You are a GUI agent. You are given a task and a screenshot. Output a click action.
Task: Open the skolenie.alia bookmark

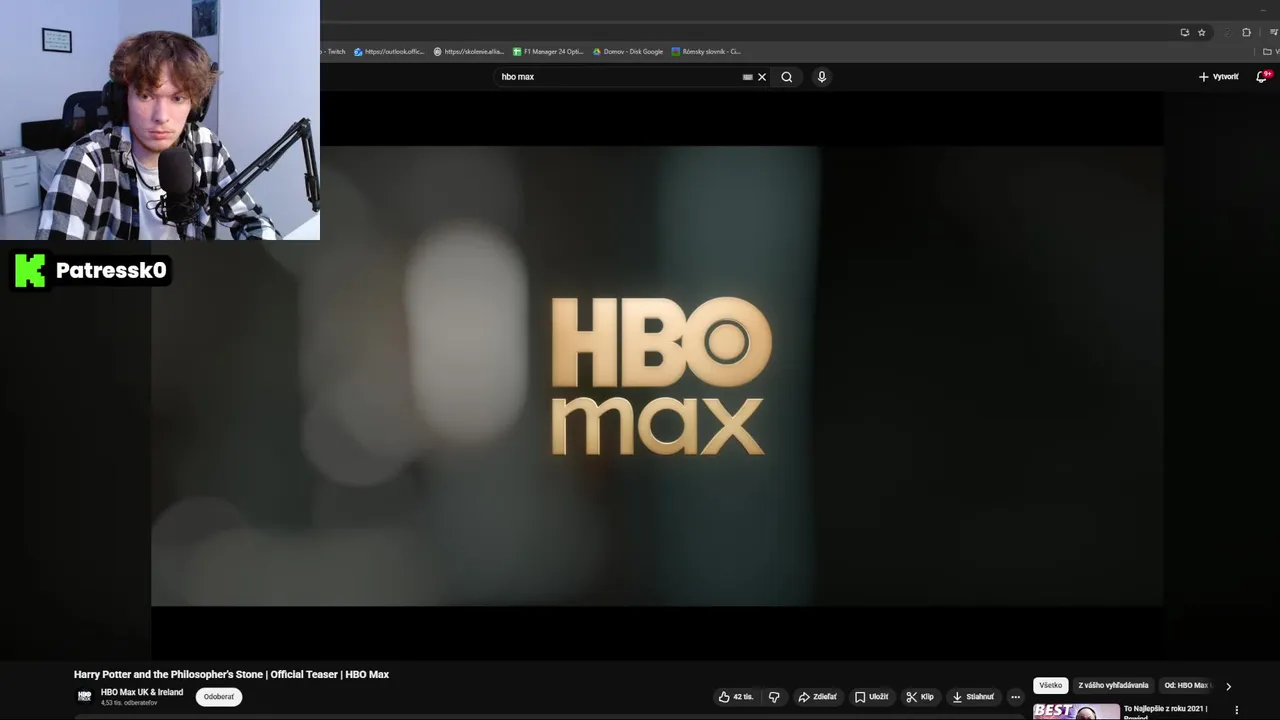coord(469,52)
